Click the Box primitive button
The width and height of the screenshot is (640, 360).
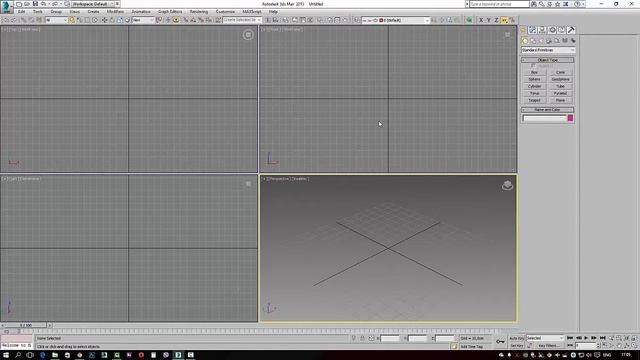coord(534,72)
